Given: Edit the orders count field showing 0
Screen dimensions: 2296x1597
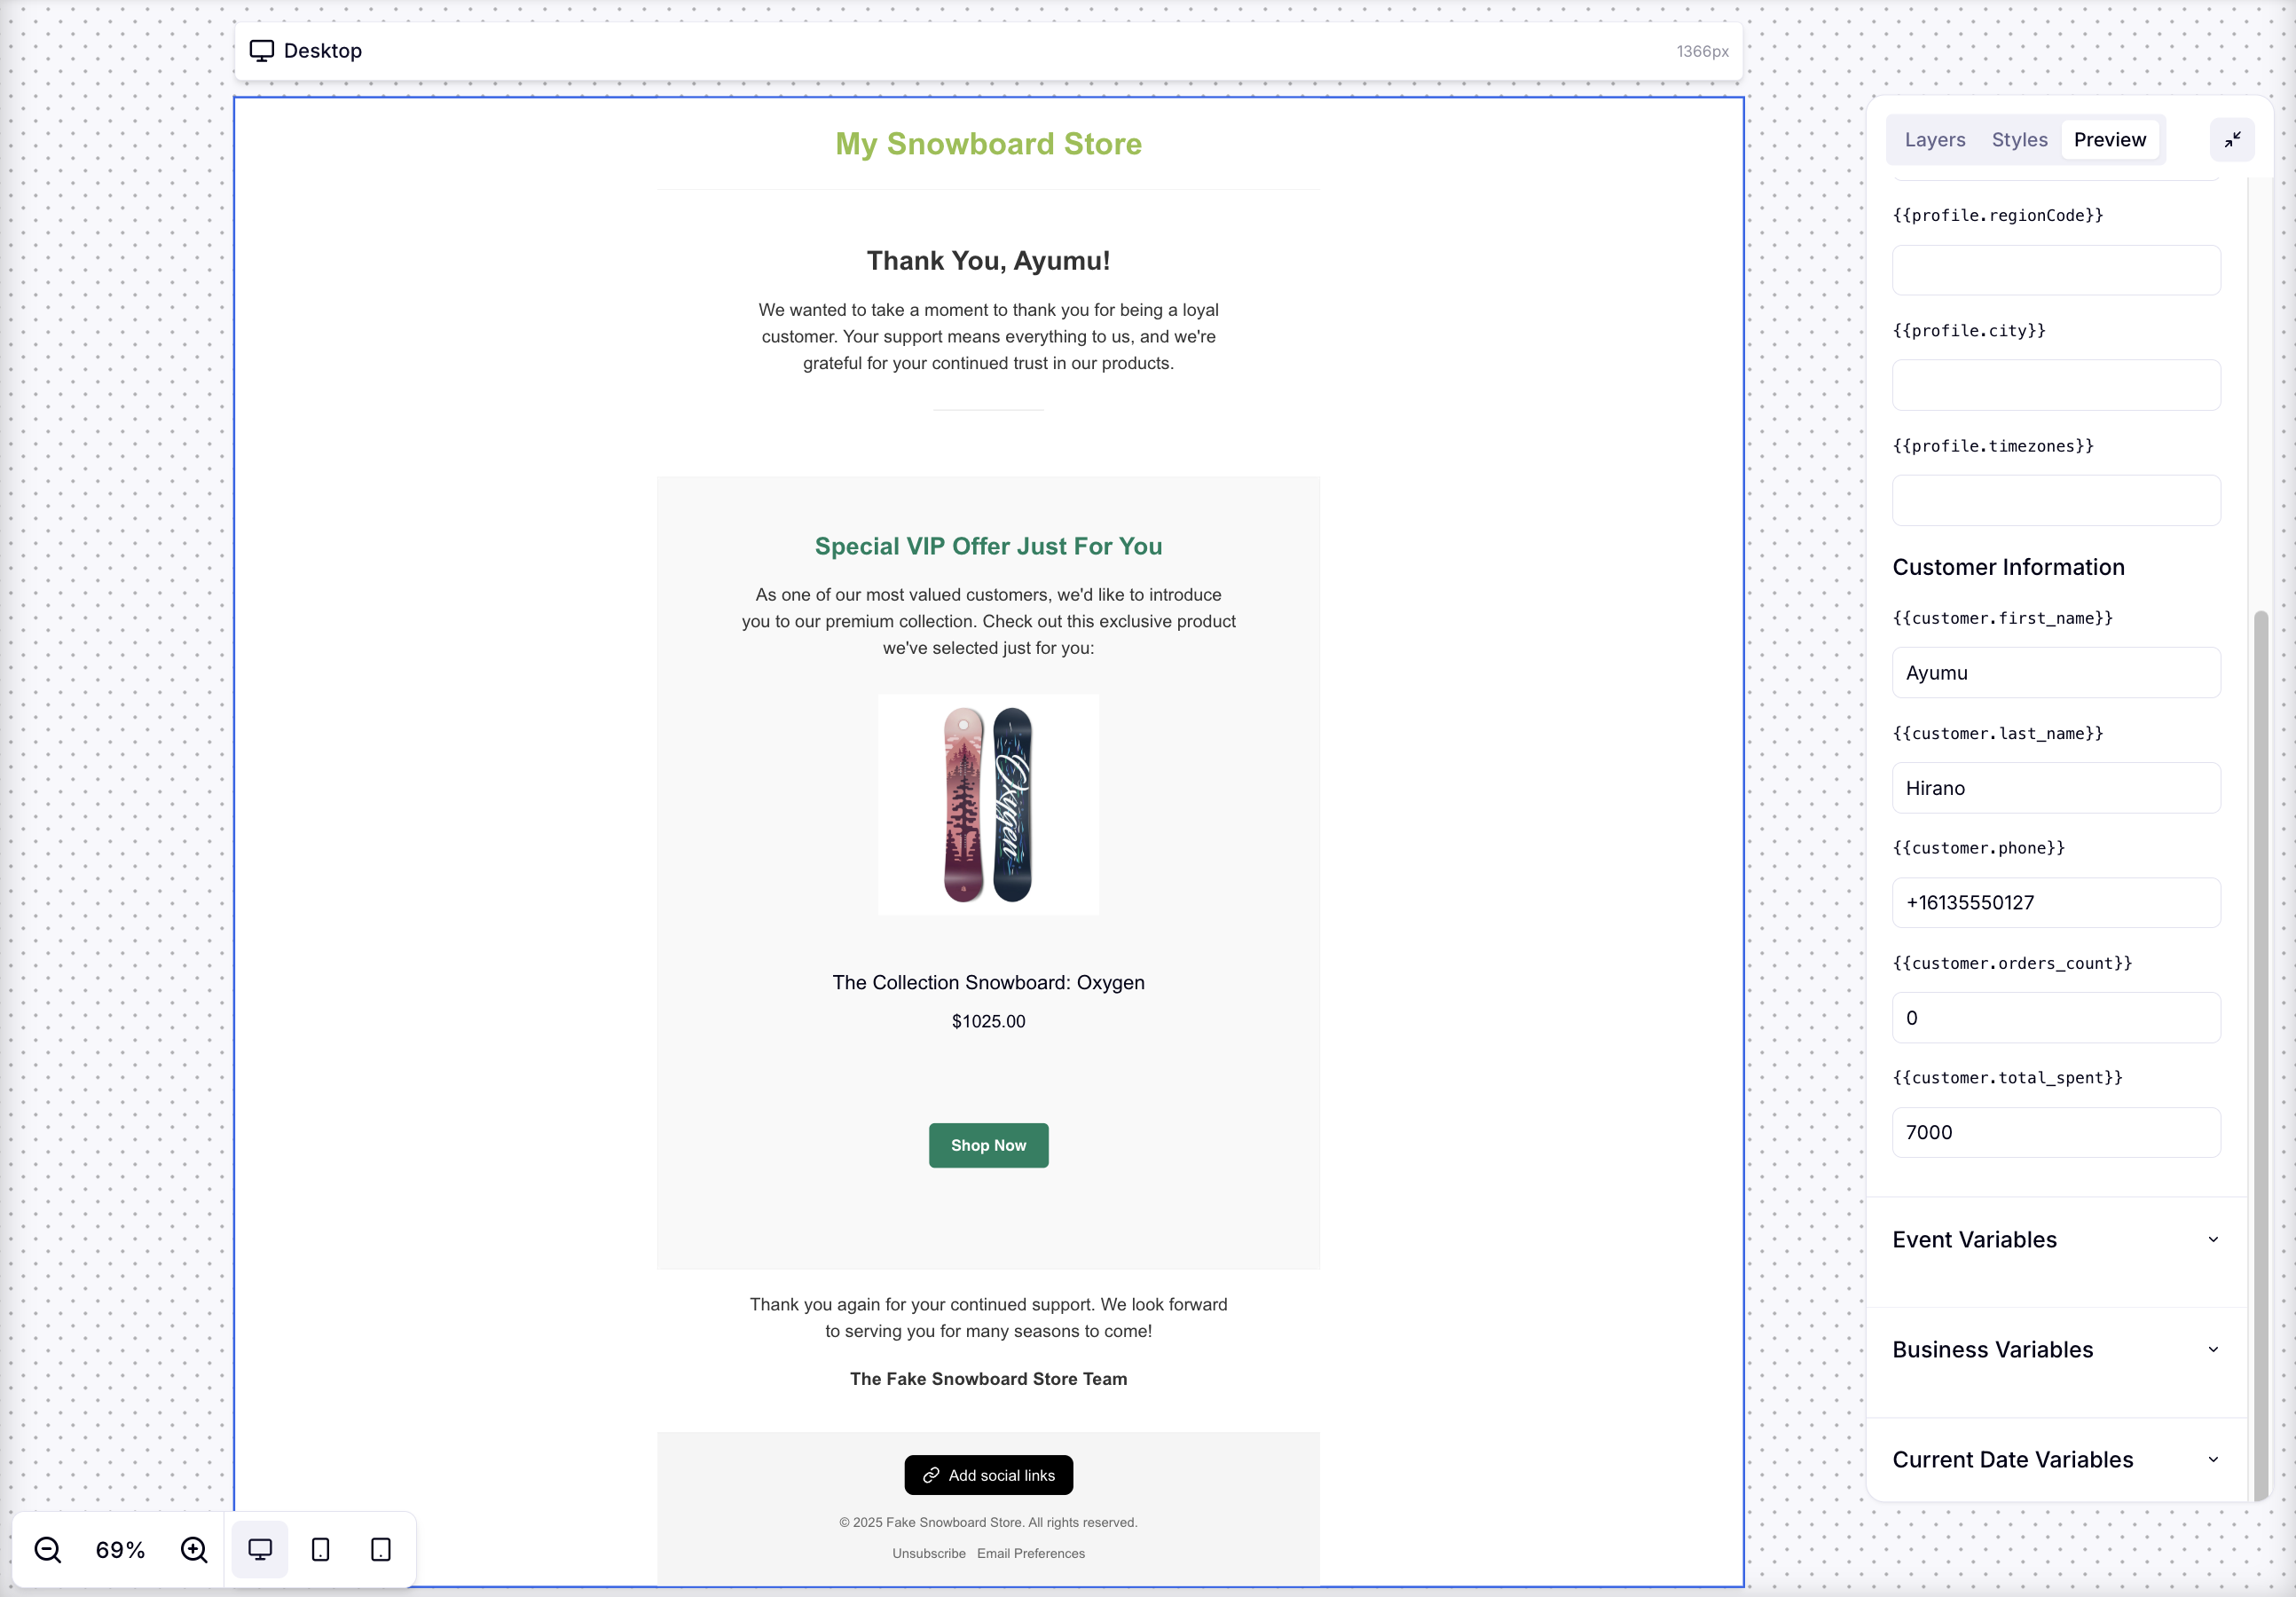Looking at the screenshot, I should 2056,1018.
